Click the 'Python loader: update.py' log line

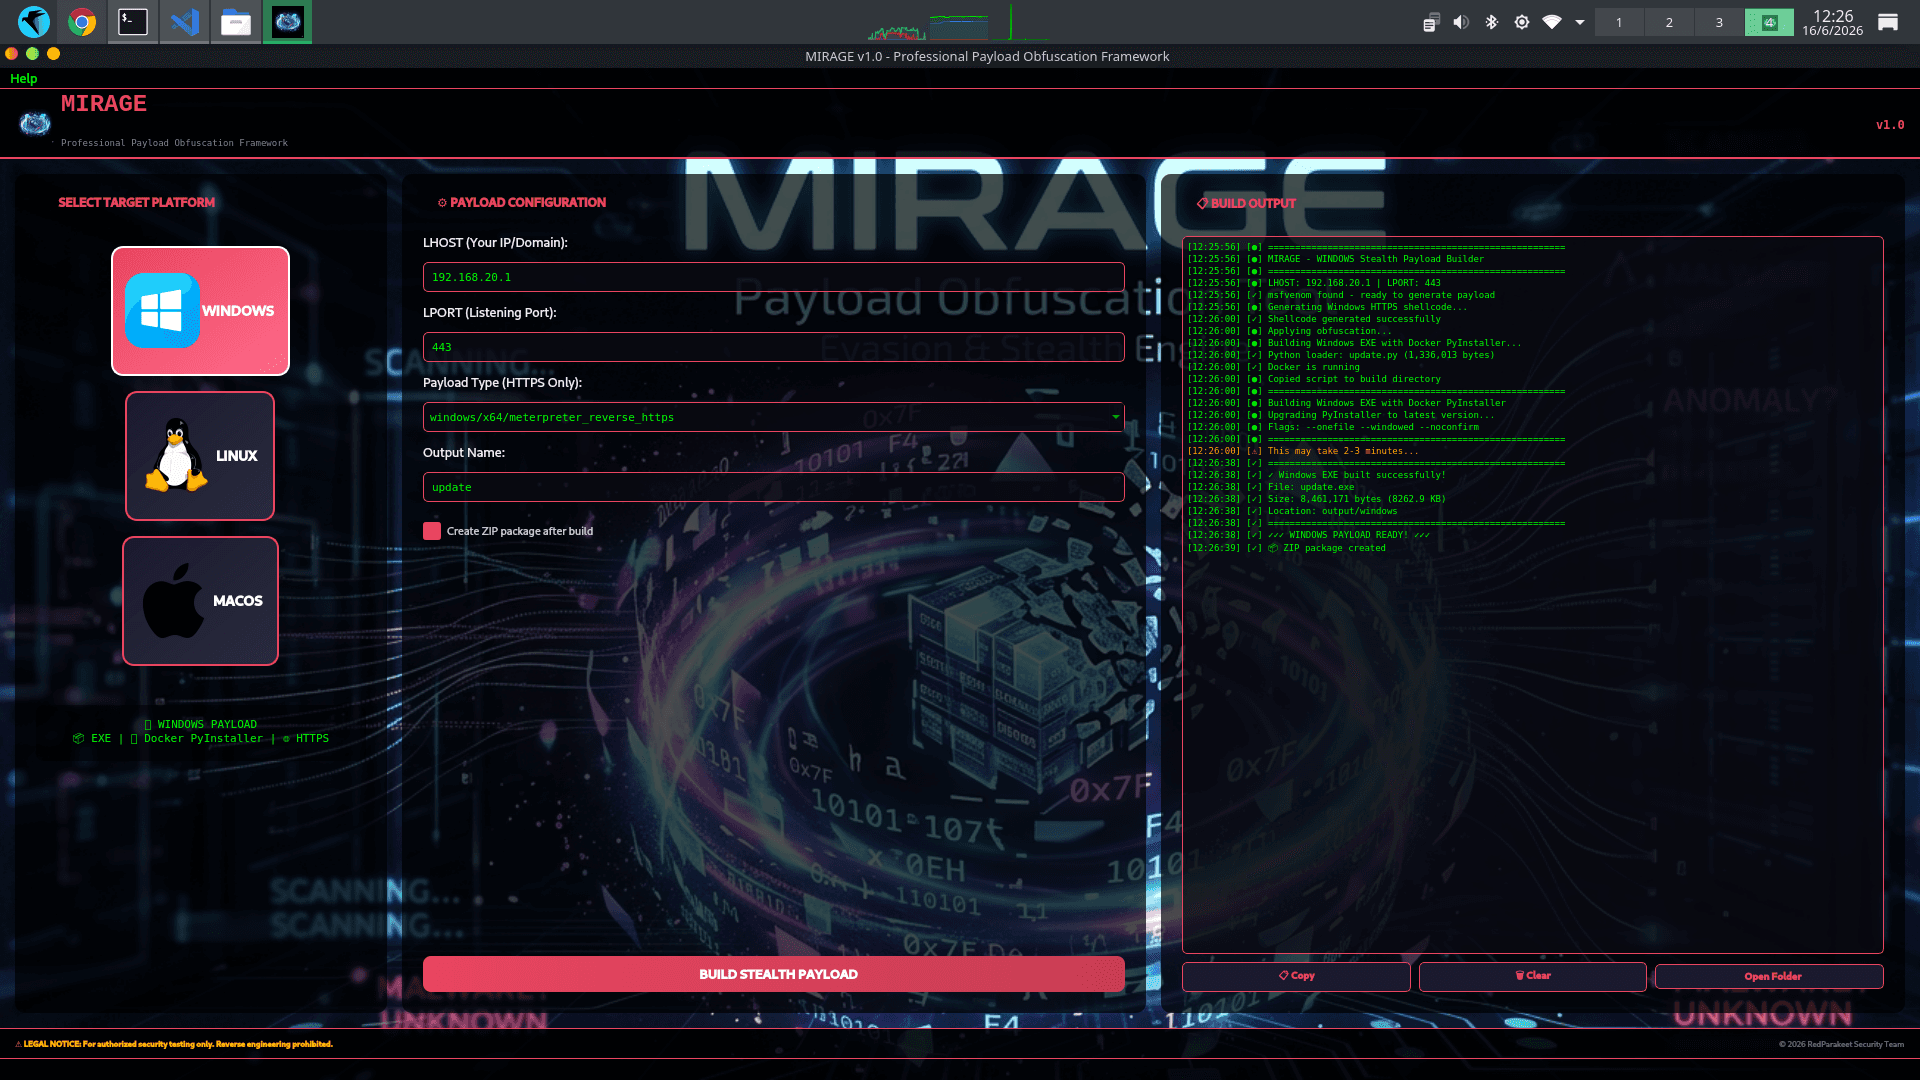[x=1341, y=355]
